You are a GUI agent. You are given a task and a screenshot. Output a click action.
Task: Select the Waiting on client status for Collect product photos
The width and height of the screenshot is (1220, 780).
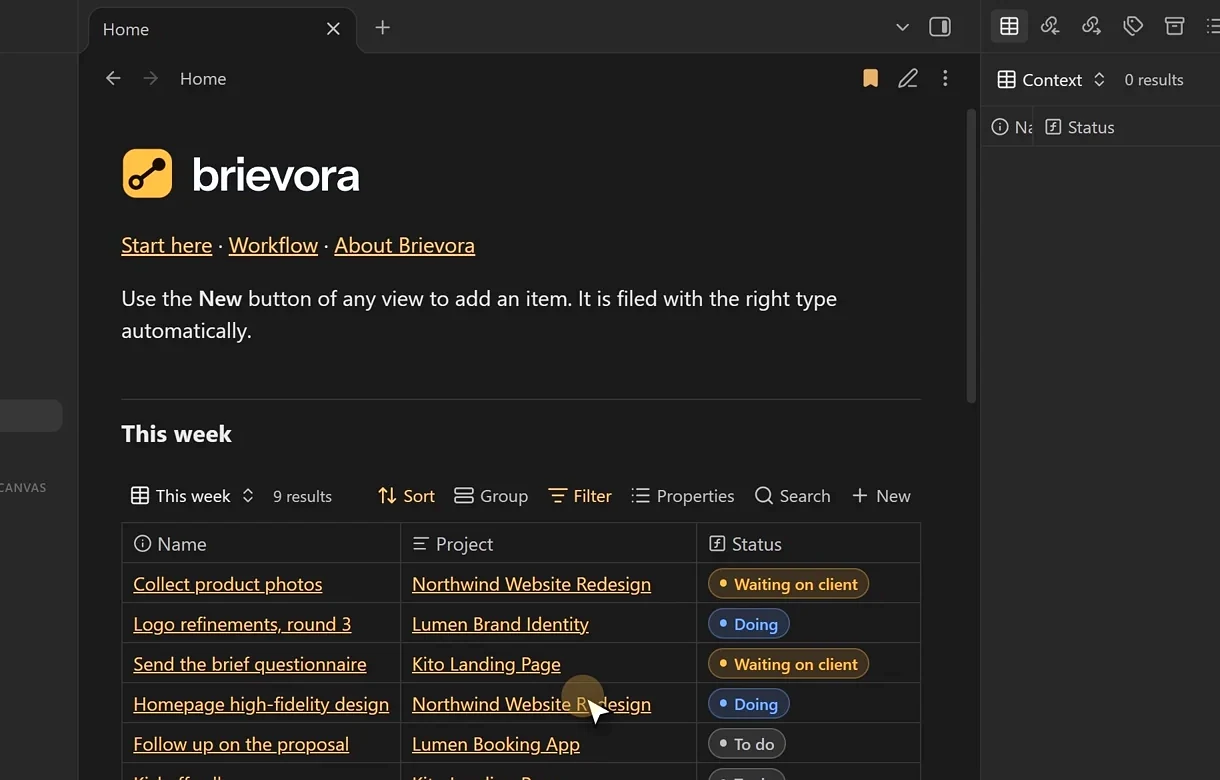788,584
